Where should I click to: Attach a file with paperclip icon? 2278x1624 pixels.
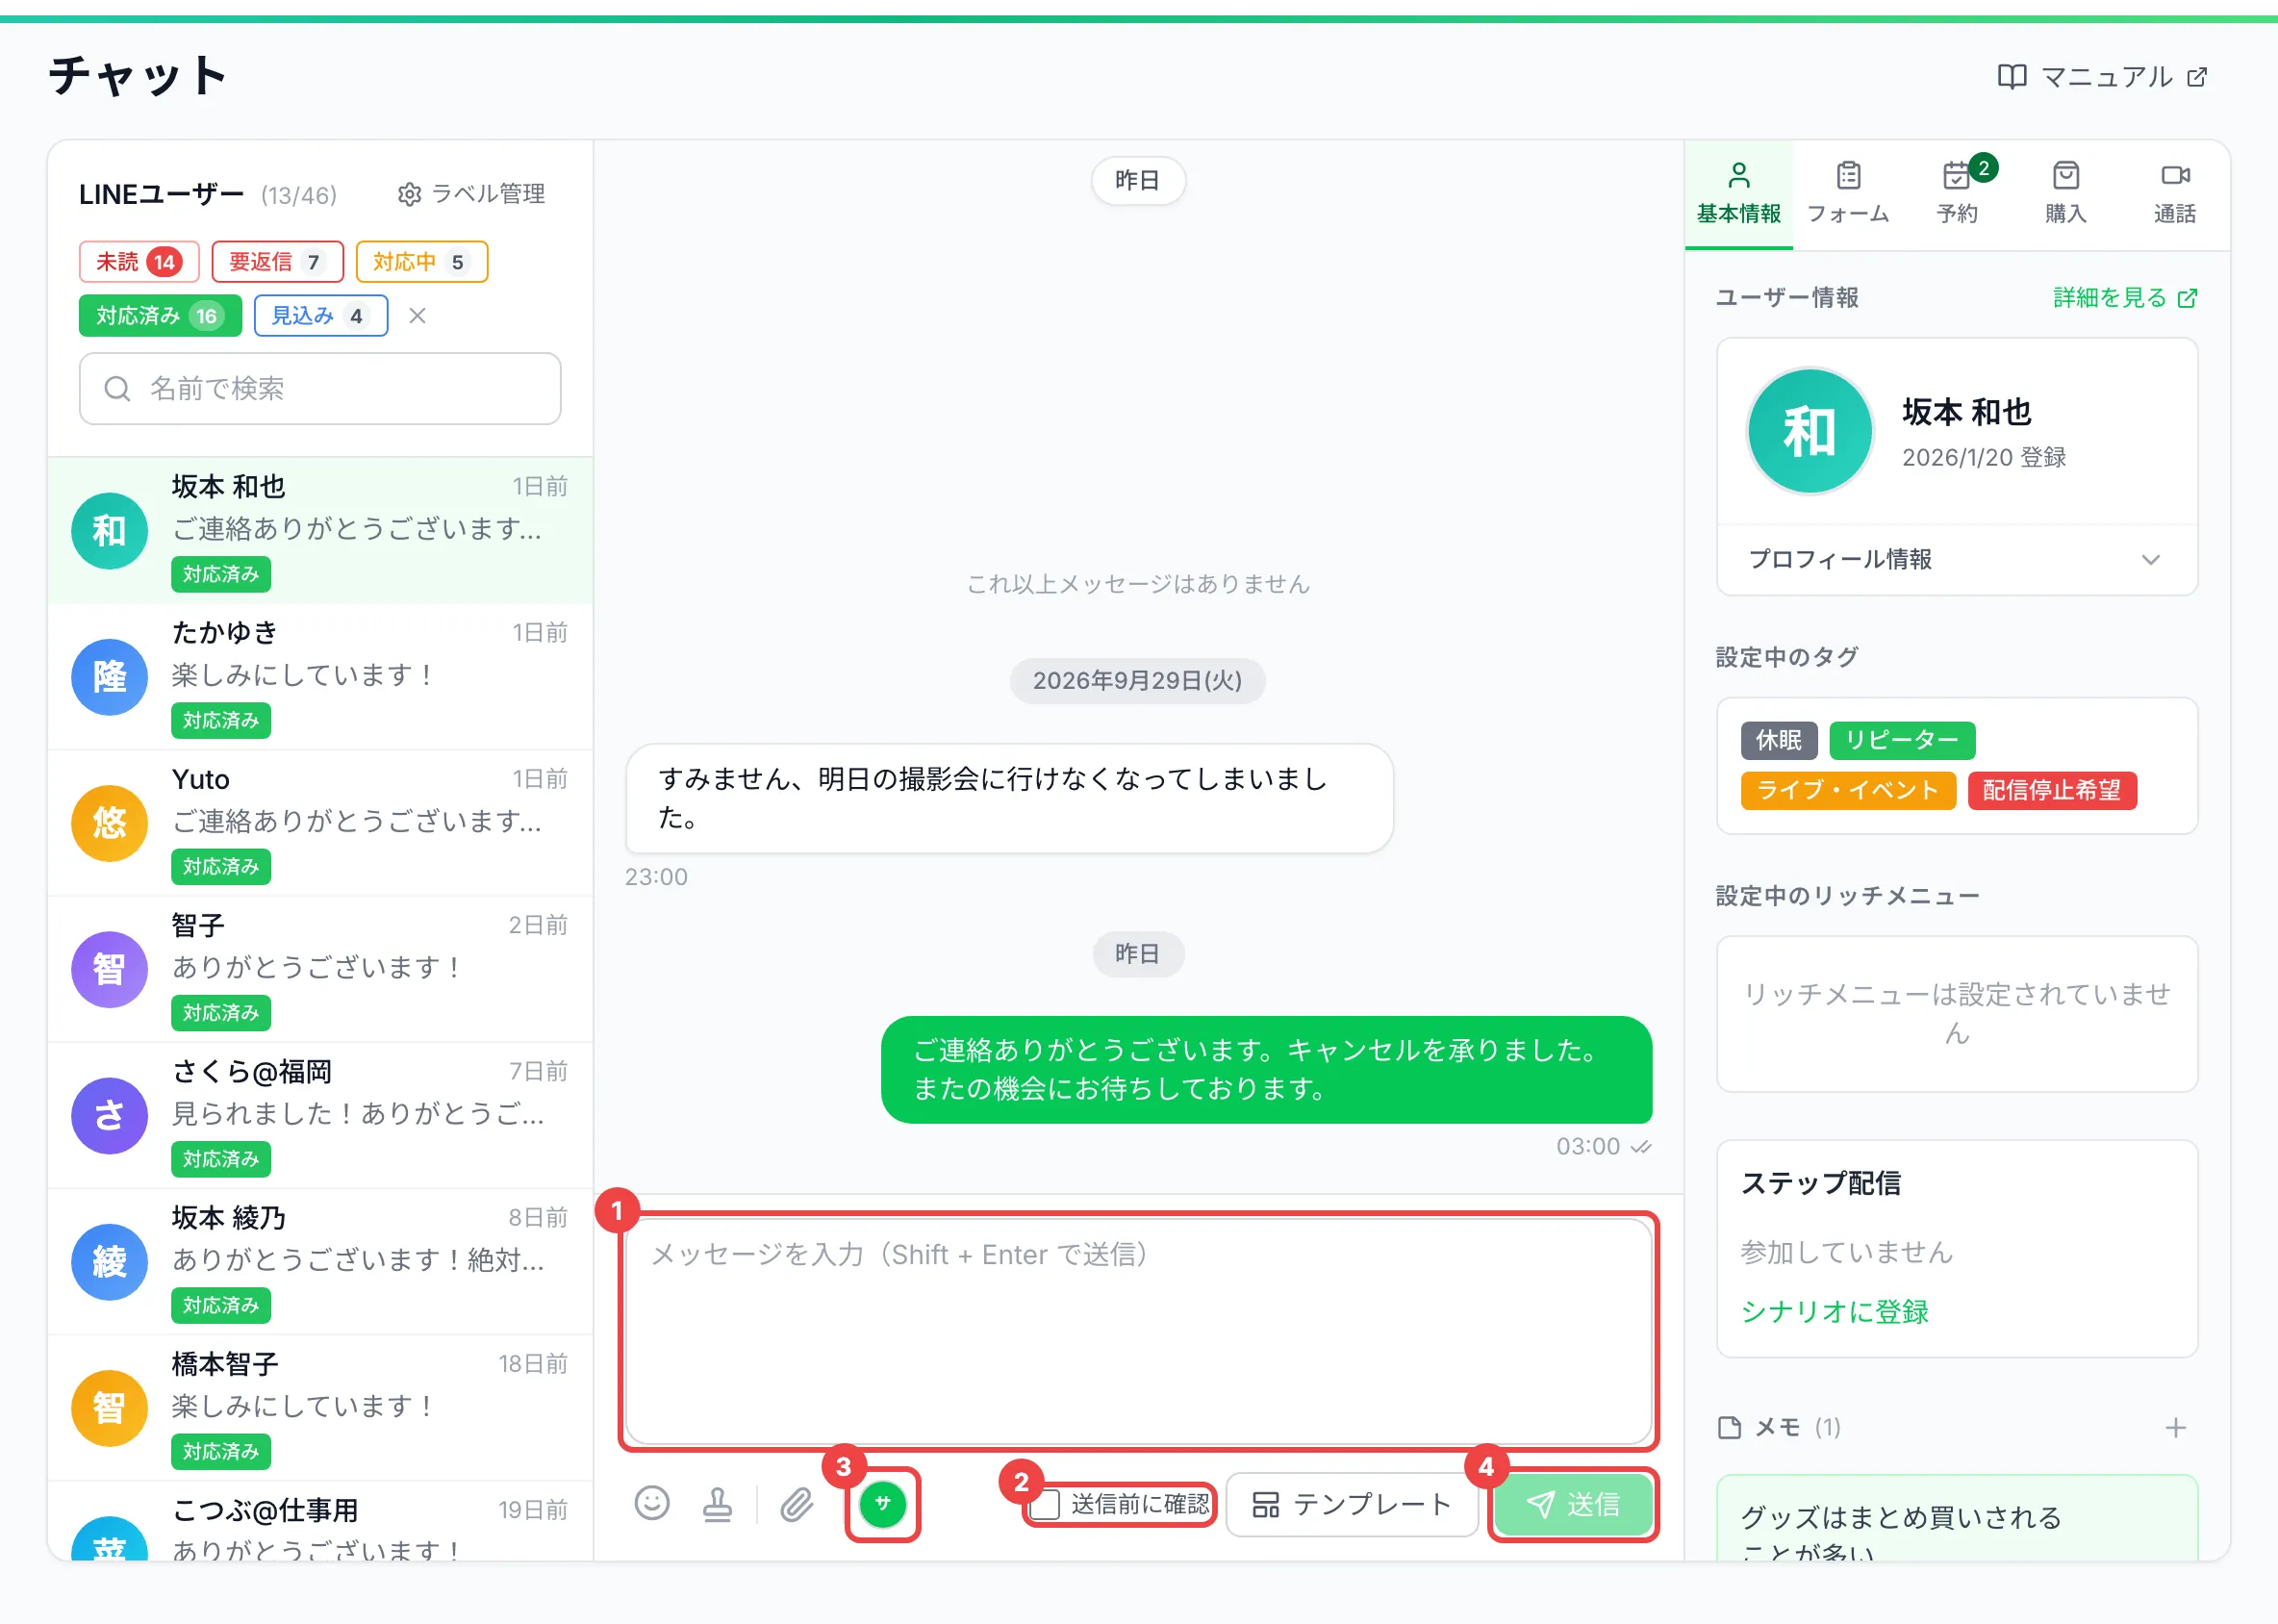pos(797,1503)
